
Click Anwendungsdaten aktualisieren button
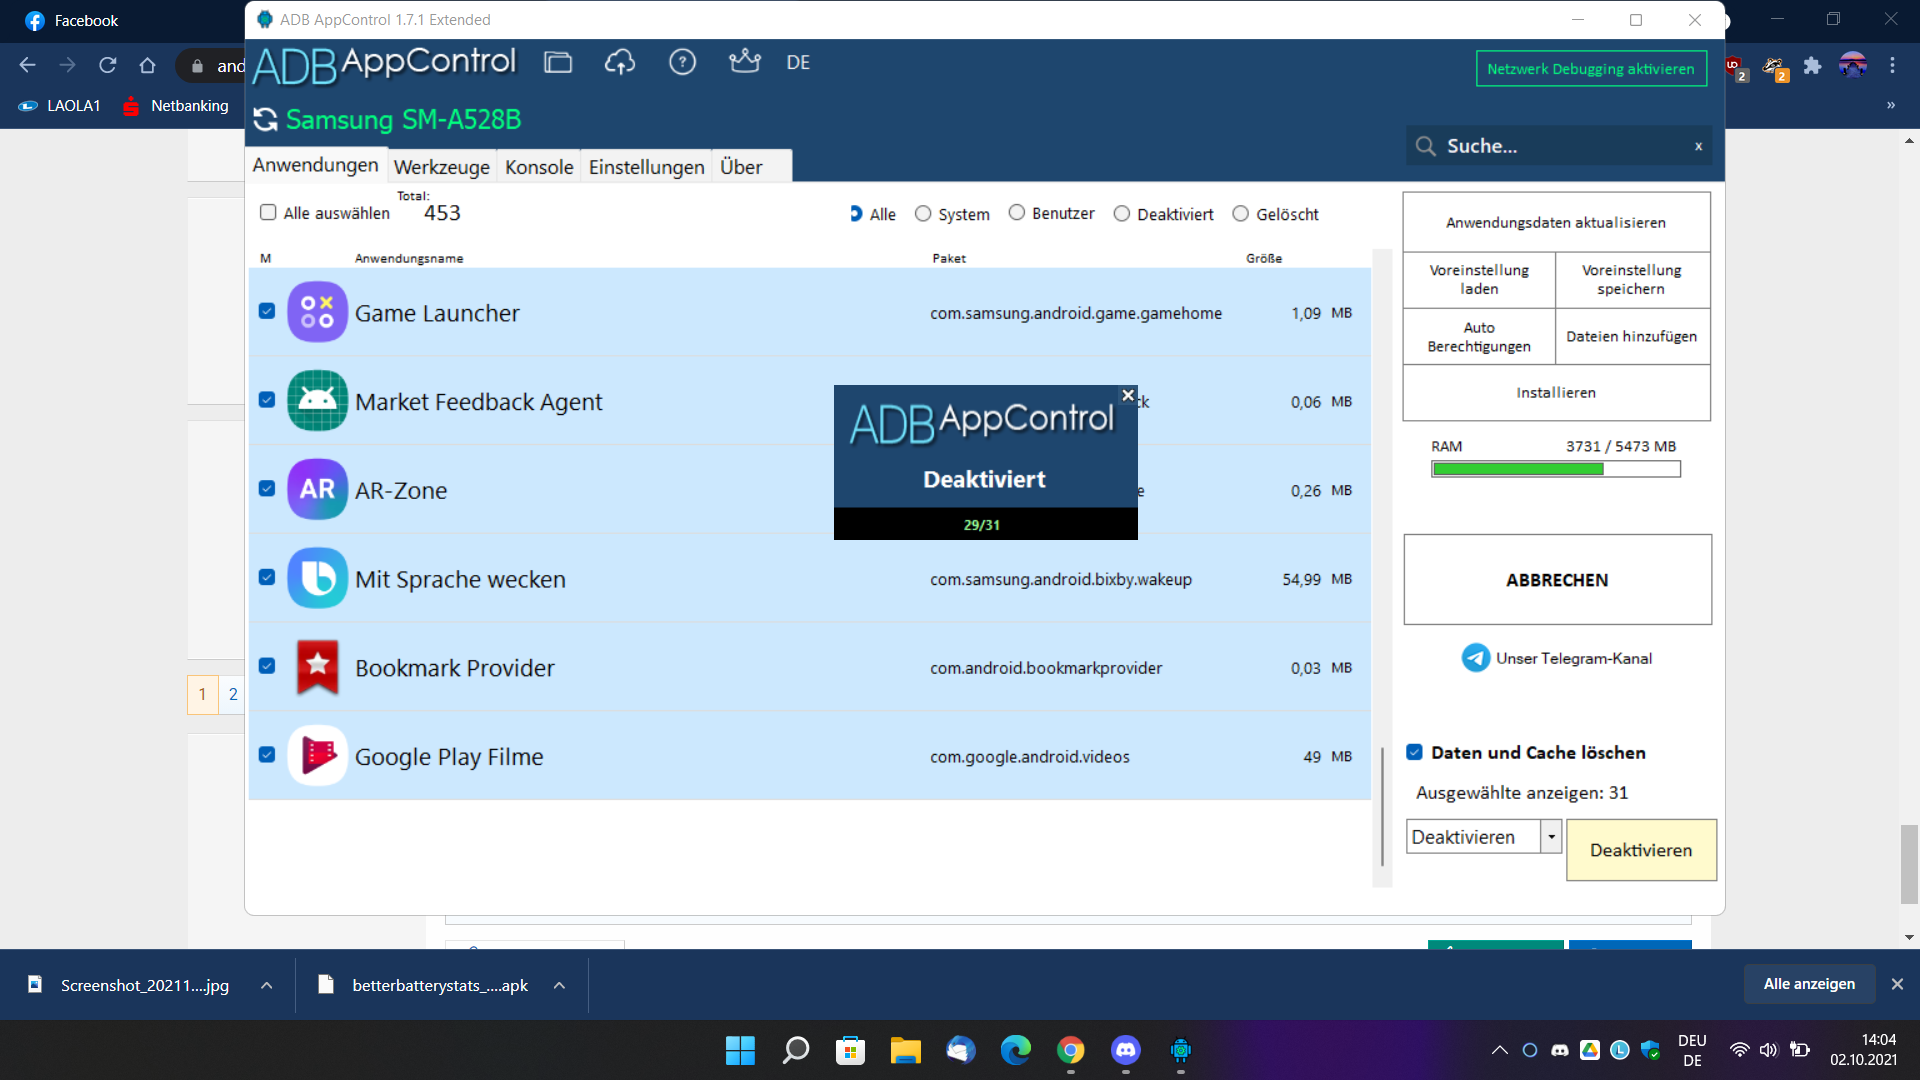coord(1556,222)
